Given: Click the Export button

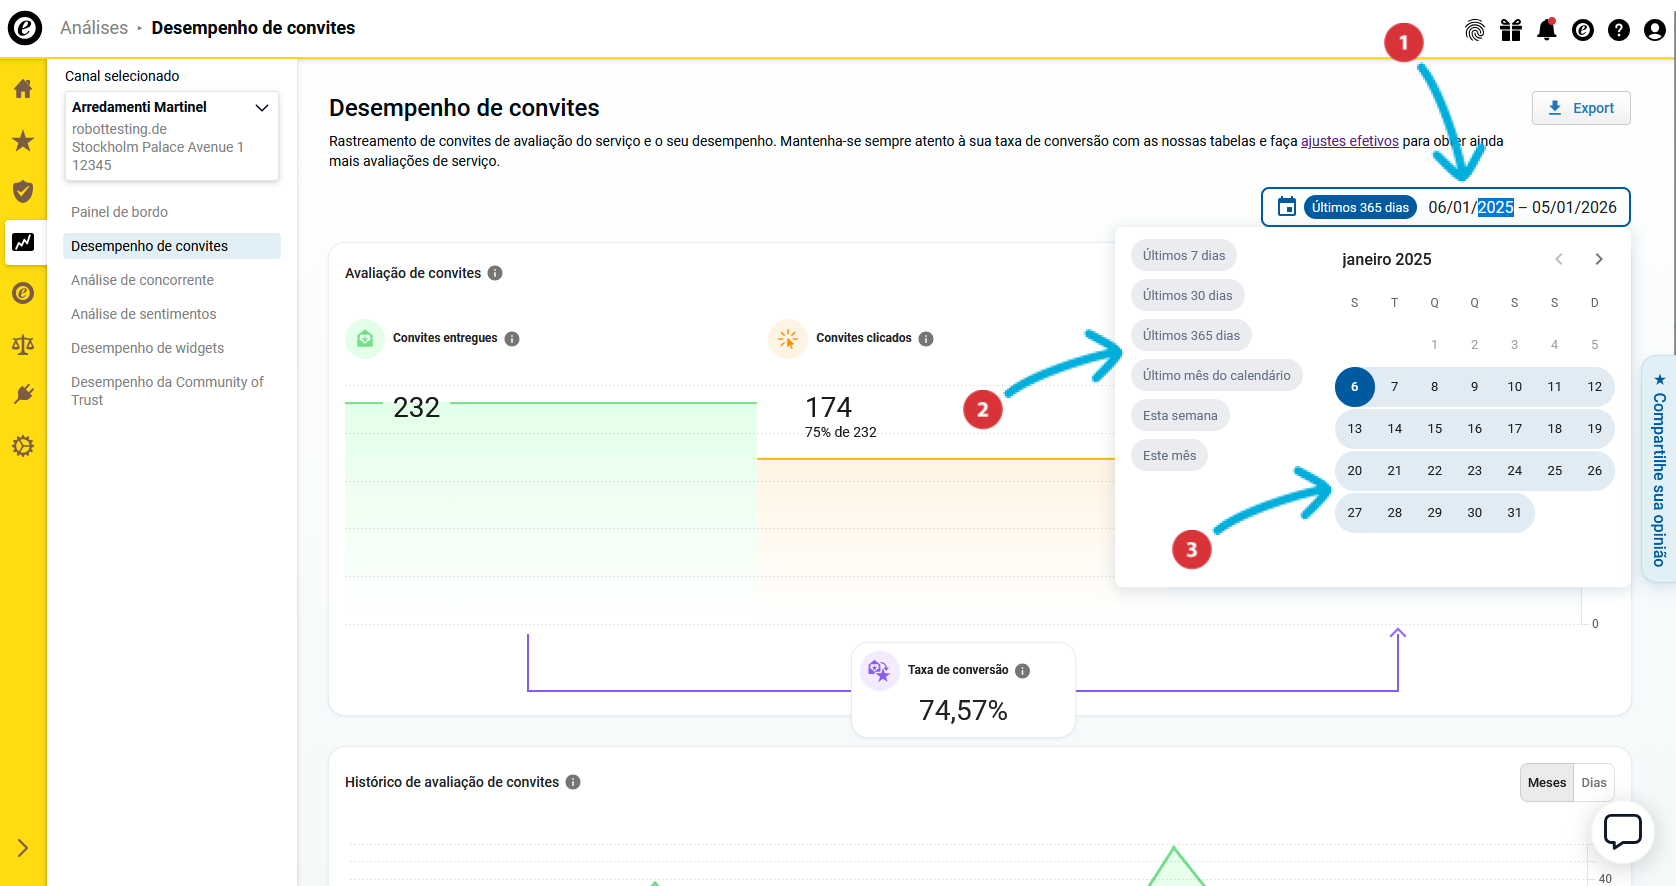Looking at the screenshot, I should [x=1580, y=108].
